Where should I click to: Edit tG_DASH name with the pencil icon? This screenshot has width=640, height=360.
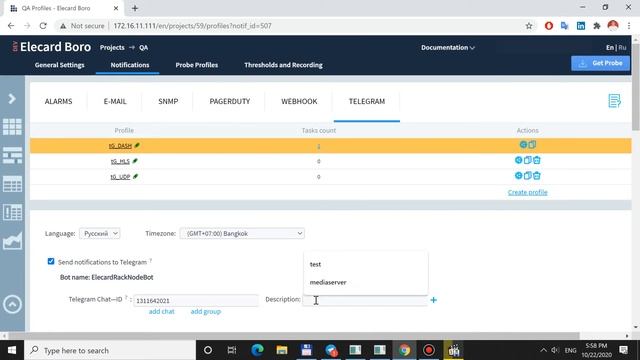tap(137, 145)
